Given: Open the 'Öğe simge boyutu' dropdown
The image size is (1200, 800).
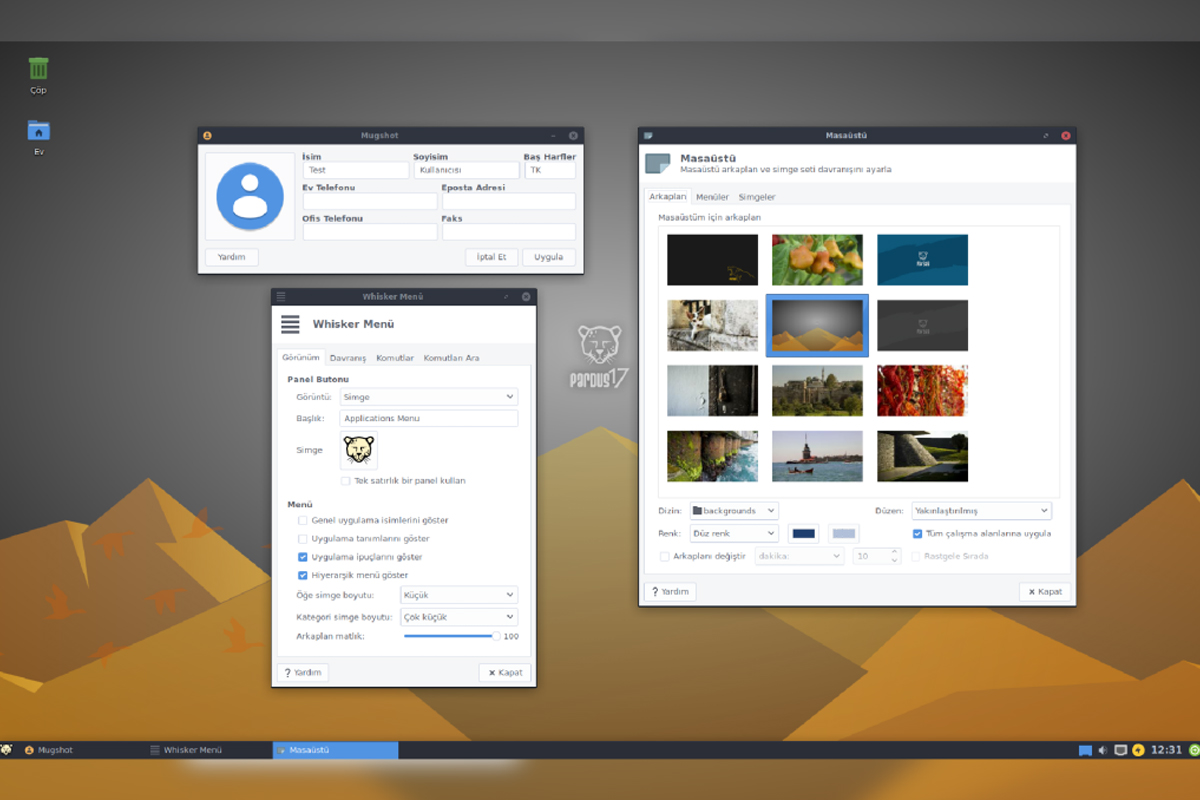Looking at the screenshot, I should point(459,595).
